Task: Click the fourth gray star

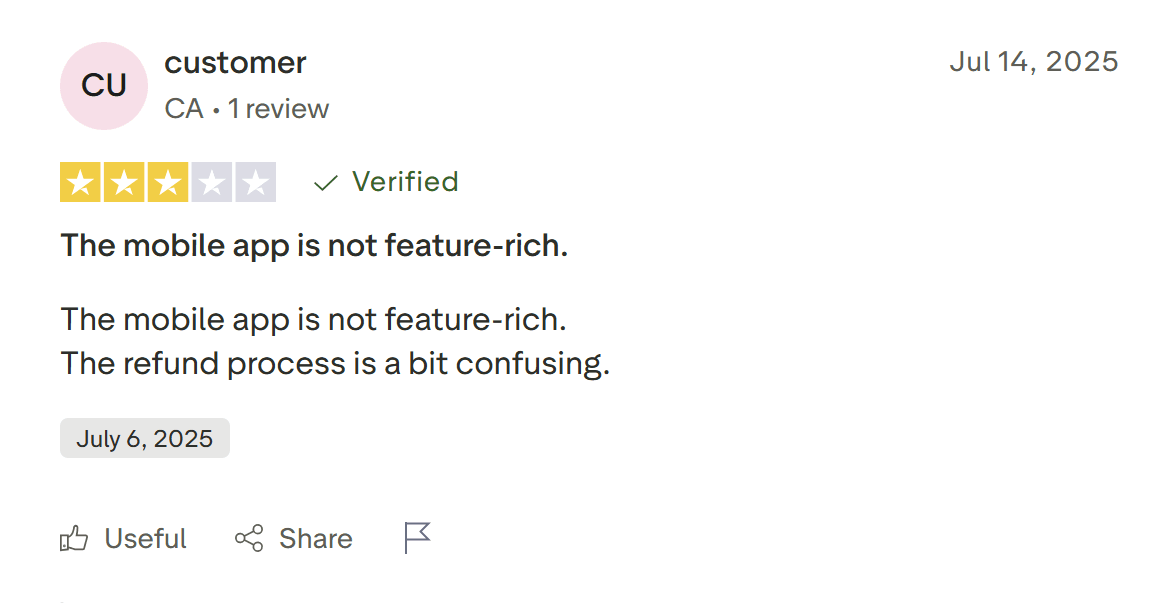Action: (212, 183)
